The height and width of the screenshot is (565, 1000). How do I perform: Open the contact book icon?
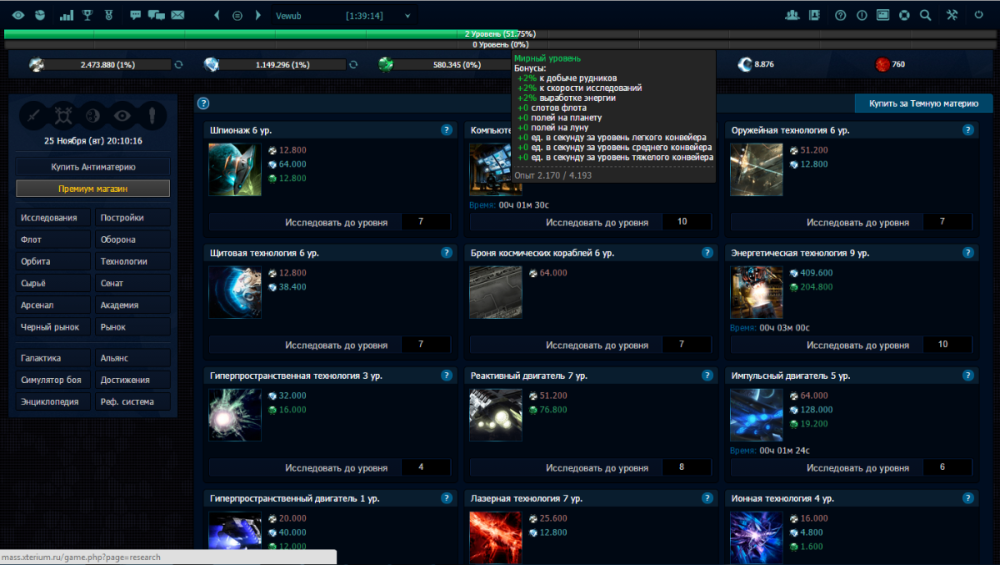pyautogui.click(x=814, y=15)
